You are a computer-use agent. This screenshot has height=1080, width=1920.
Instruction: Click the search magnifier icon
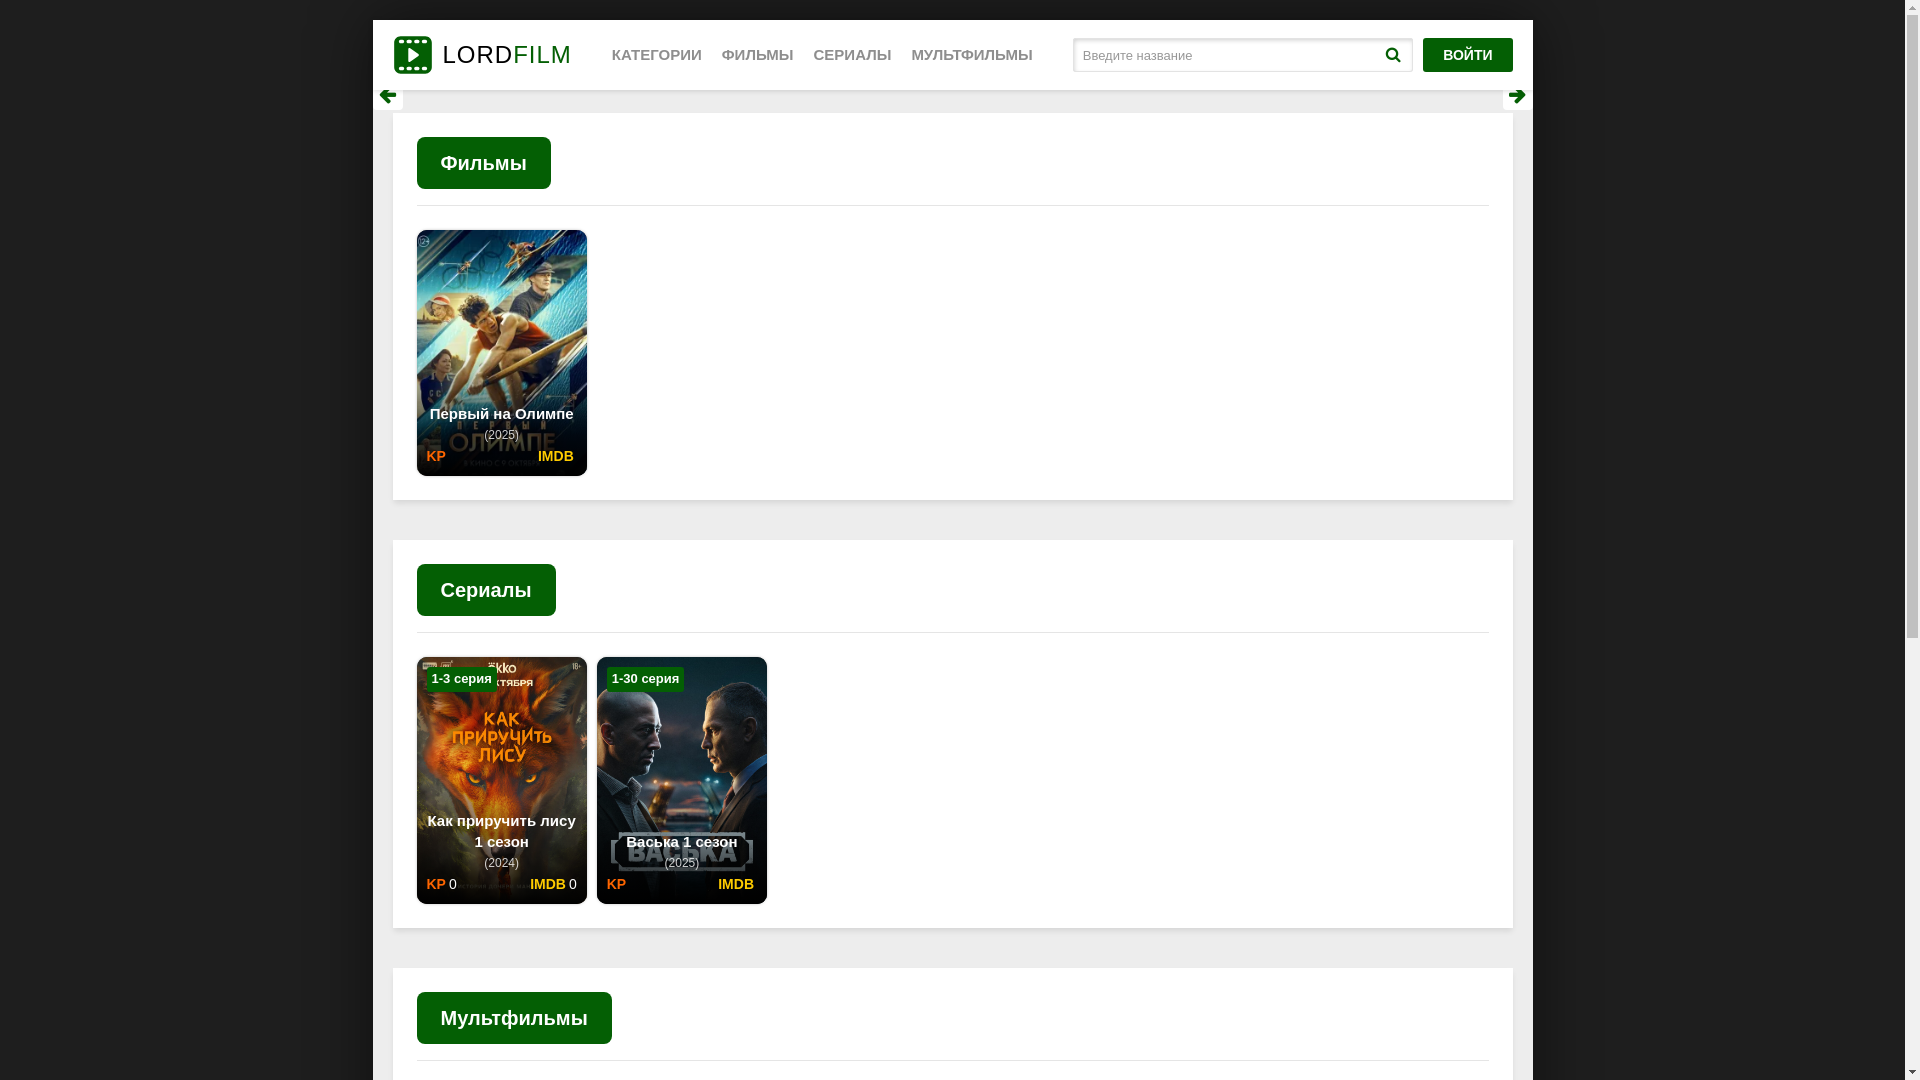point(1392,55)
